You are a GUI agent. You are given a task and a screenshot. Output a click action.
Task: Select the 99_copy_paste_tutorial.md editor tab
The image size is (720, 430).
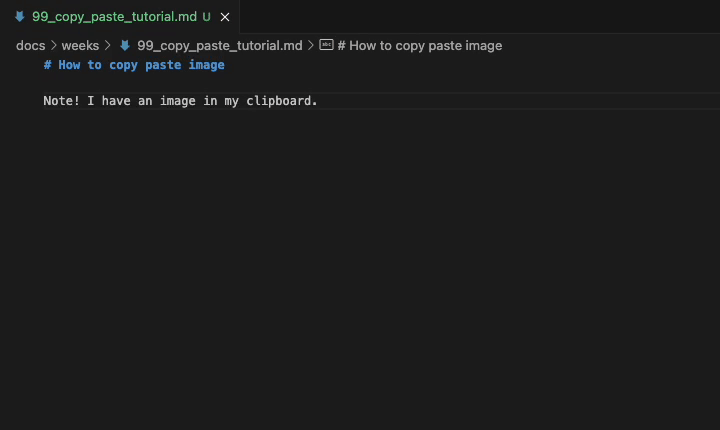tap(114, 17)
